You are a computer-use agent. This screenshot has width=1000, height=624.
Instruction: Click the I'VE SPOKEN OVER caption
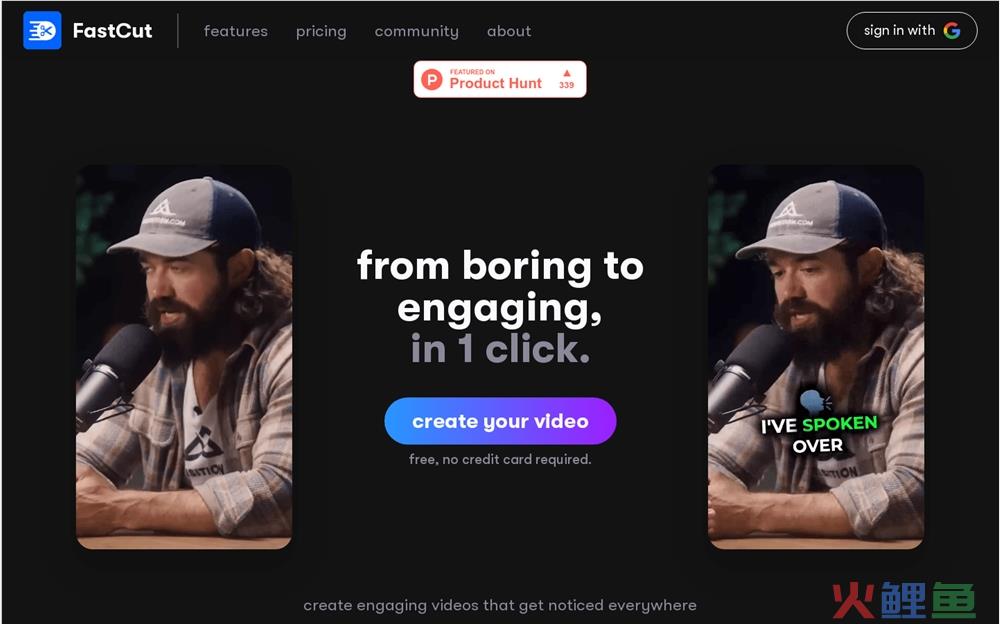[818, 435]
